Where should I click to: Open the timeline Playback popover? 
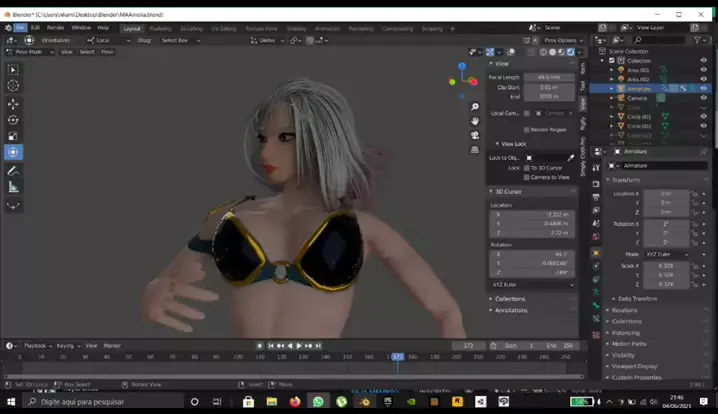(x=37, y=346)
